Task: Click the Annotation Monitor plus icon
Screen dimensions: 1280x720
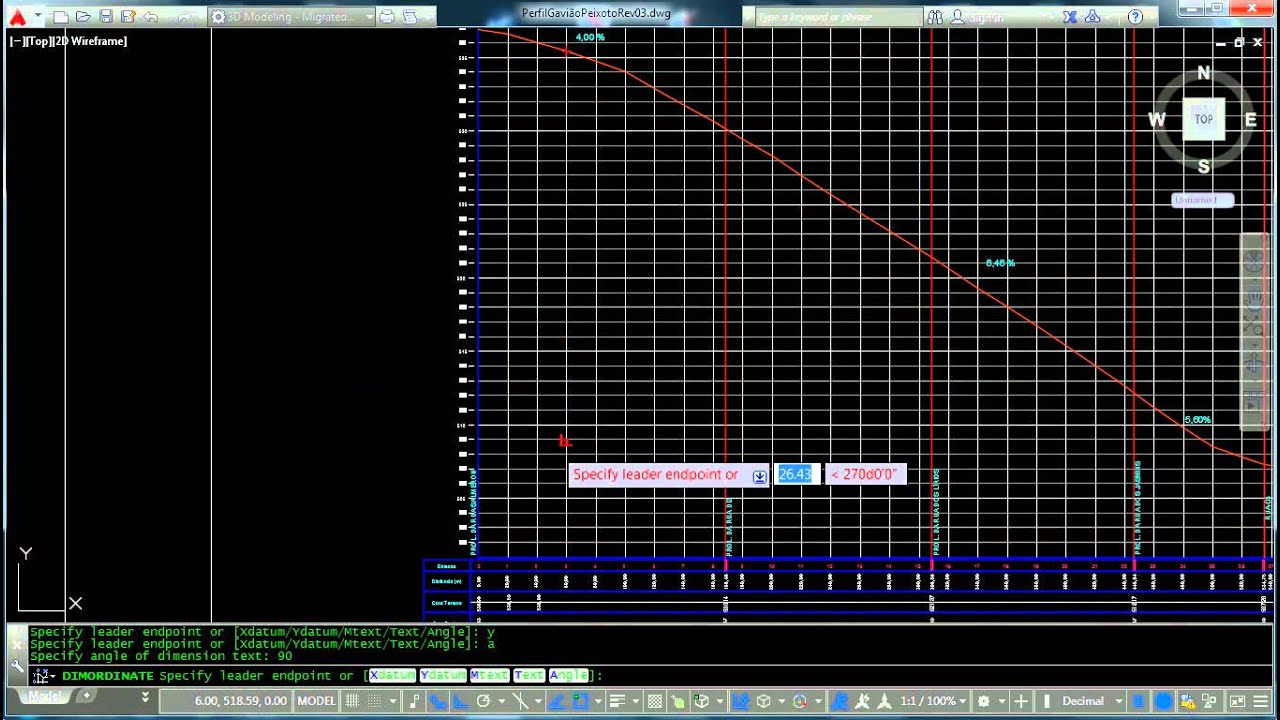Action: (x=1021, y=701)
